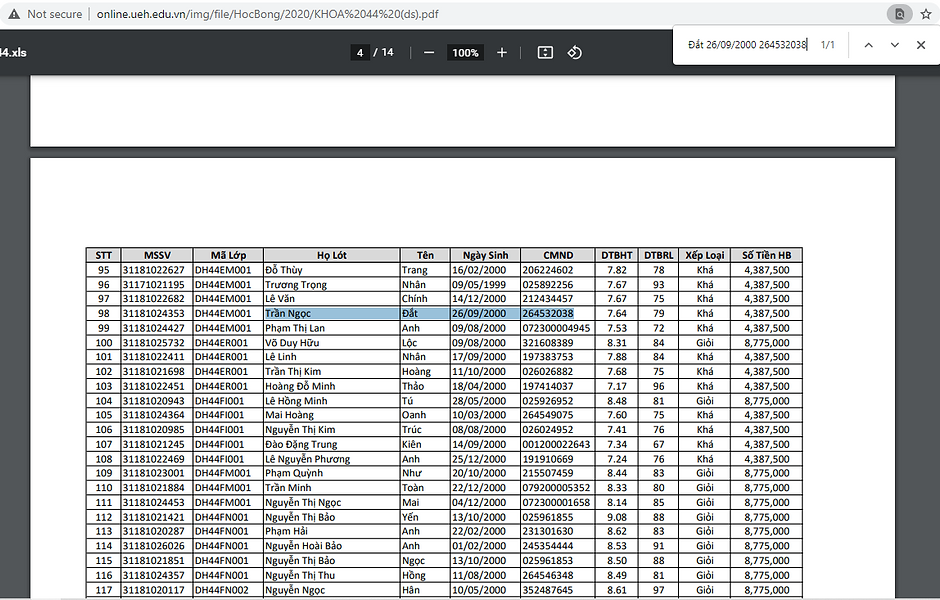Click the date 28/05/2000 in row 104
Screen dimensions: 940x600
(479, 401)
